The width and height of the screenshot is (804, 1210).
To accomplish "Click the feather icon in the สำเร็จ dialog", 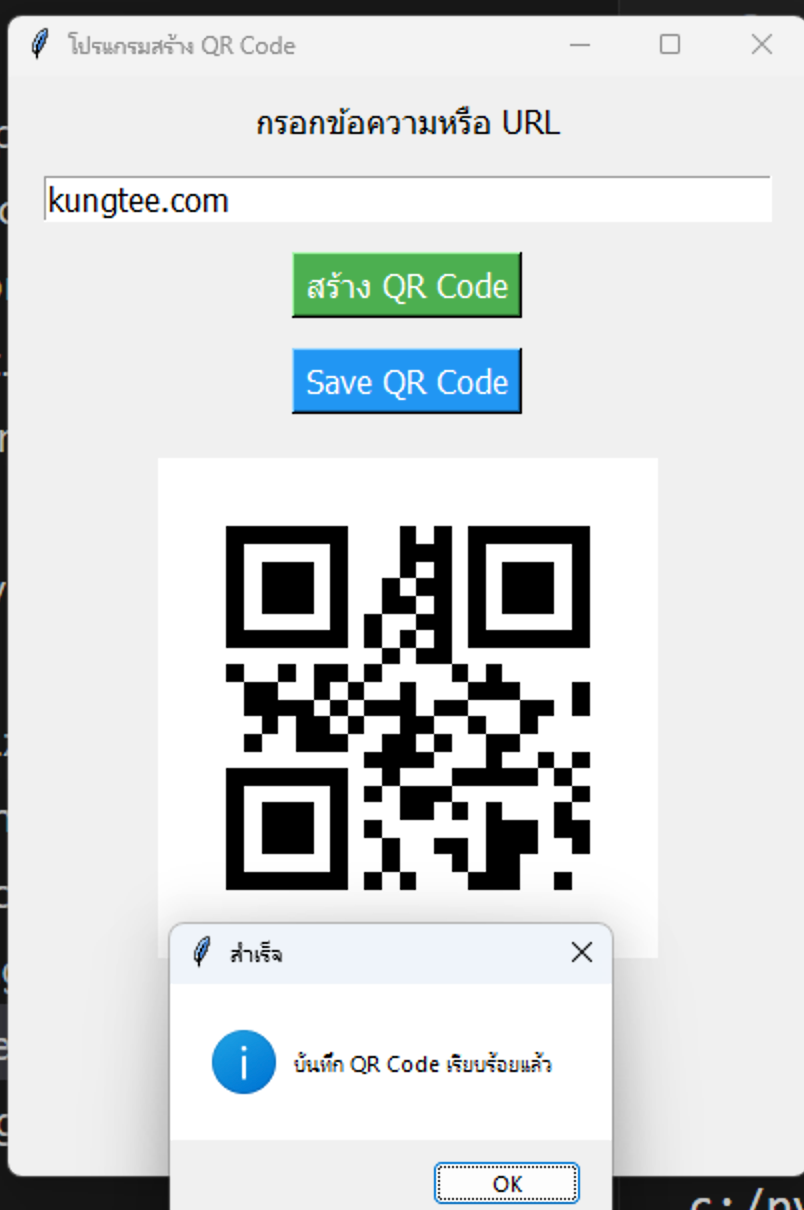I will (x=202, y=953).
